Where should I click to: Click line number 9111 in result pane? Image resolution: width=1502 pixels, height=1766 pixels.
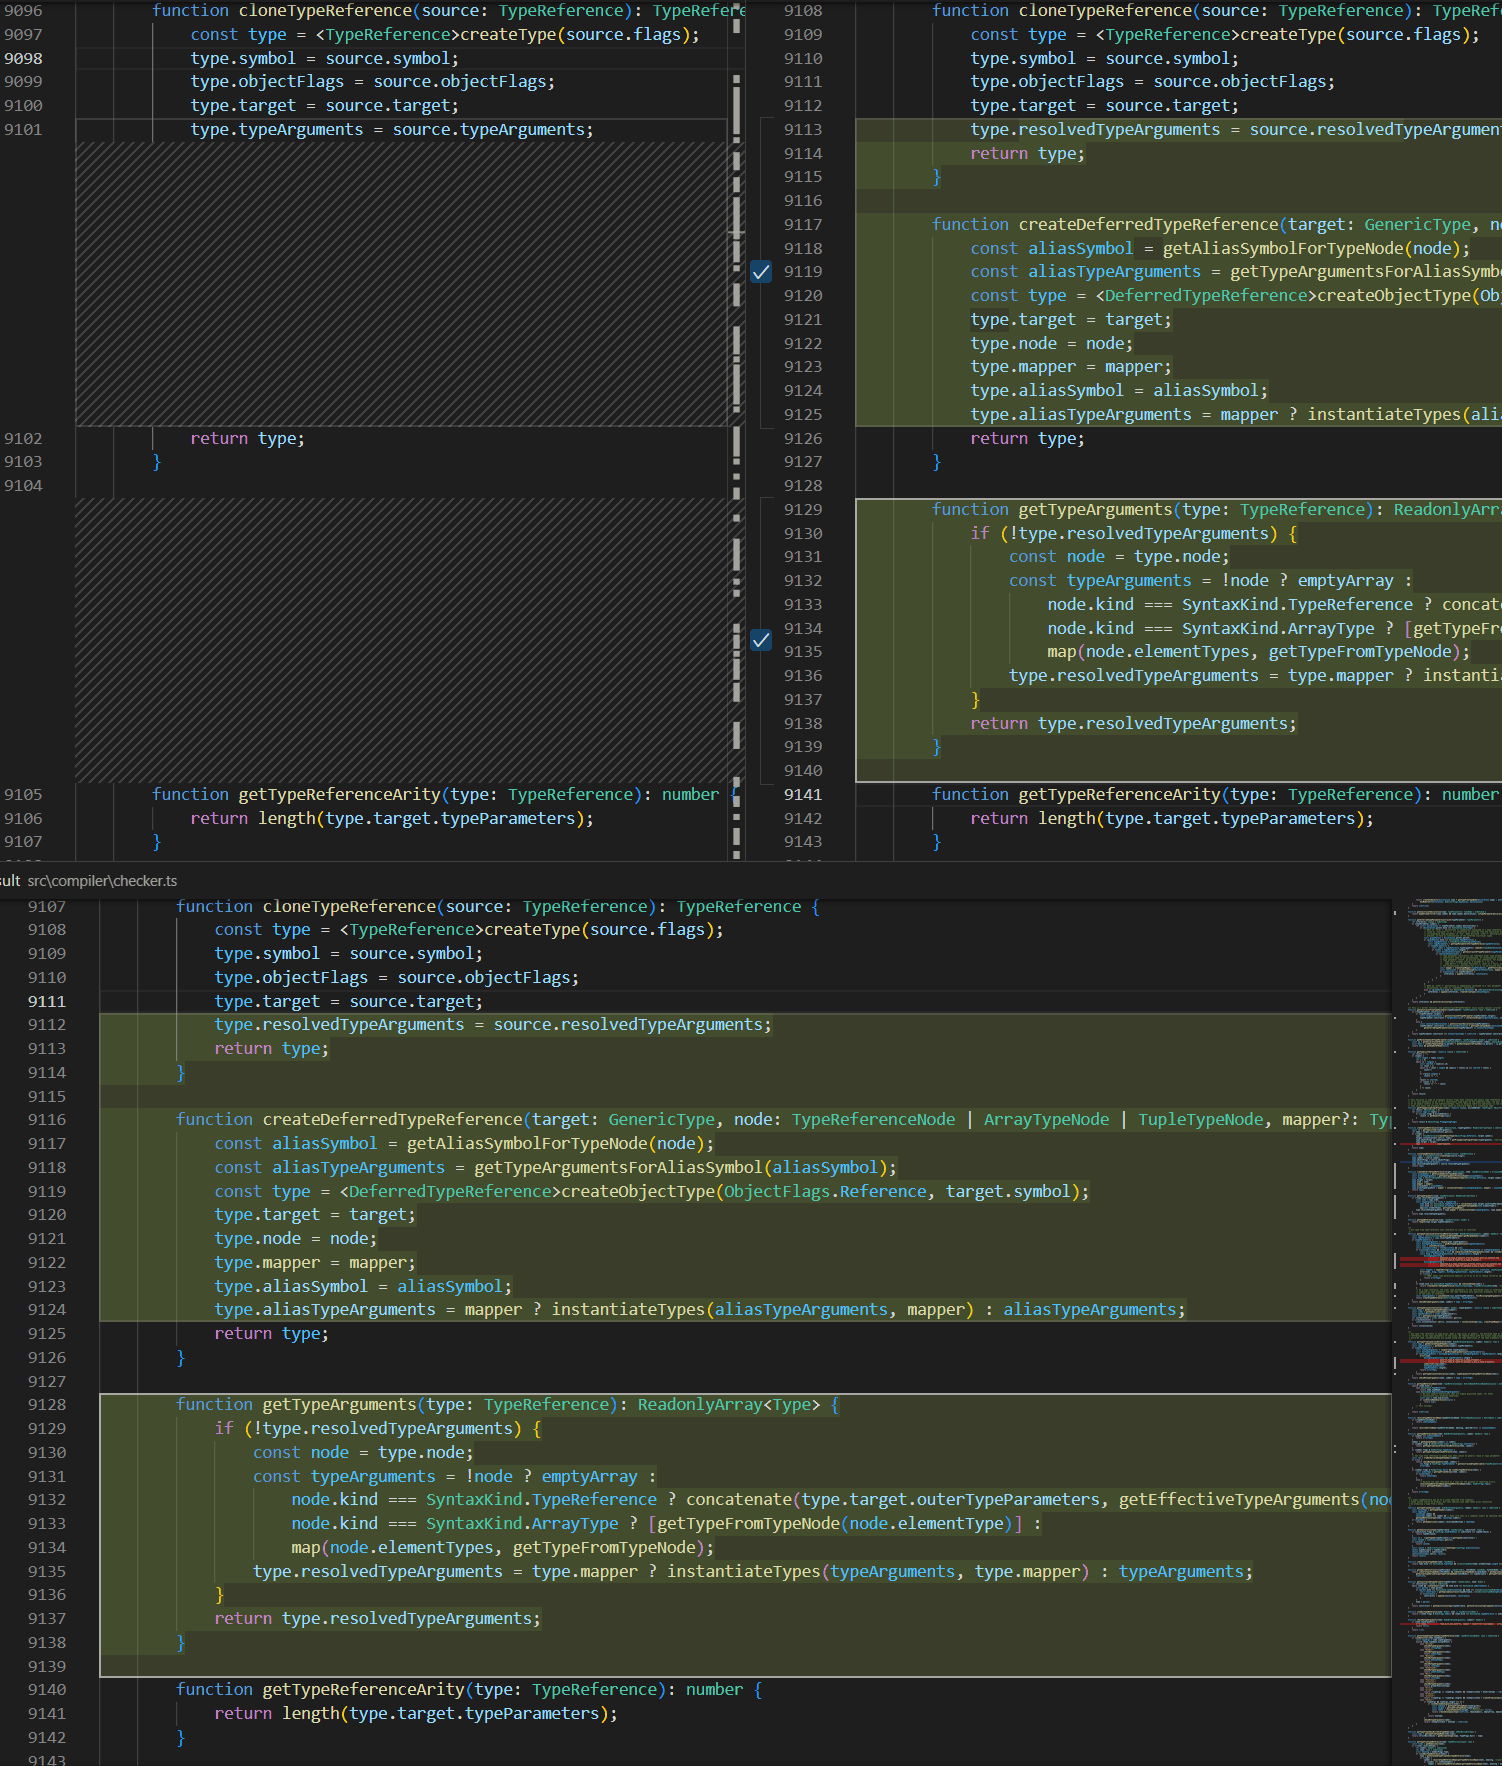(x=47, y=1002)
